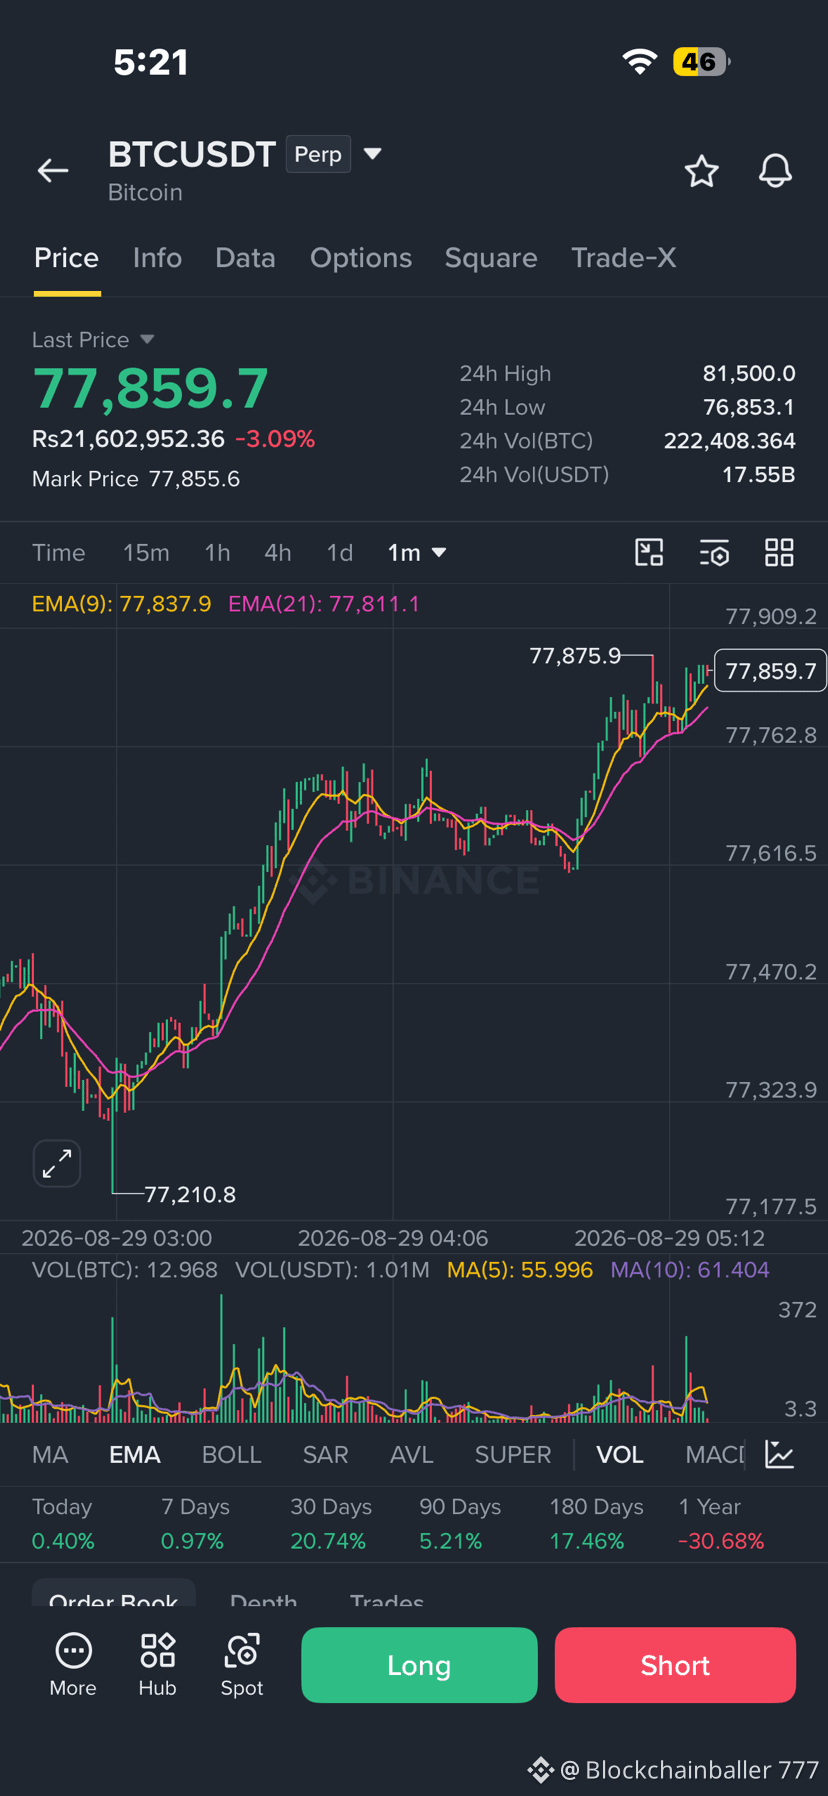Screen dimensions: 828x1796
Task: Open chart settings icon
Action: [x=714, y=552]
